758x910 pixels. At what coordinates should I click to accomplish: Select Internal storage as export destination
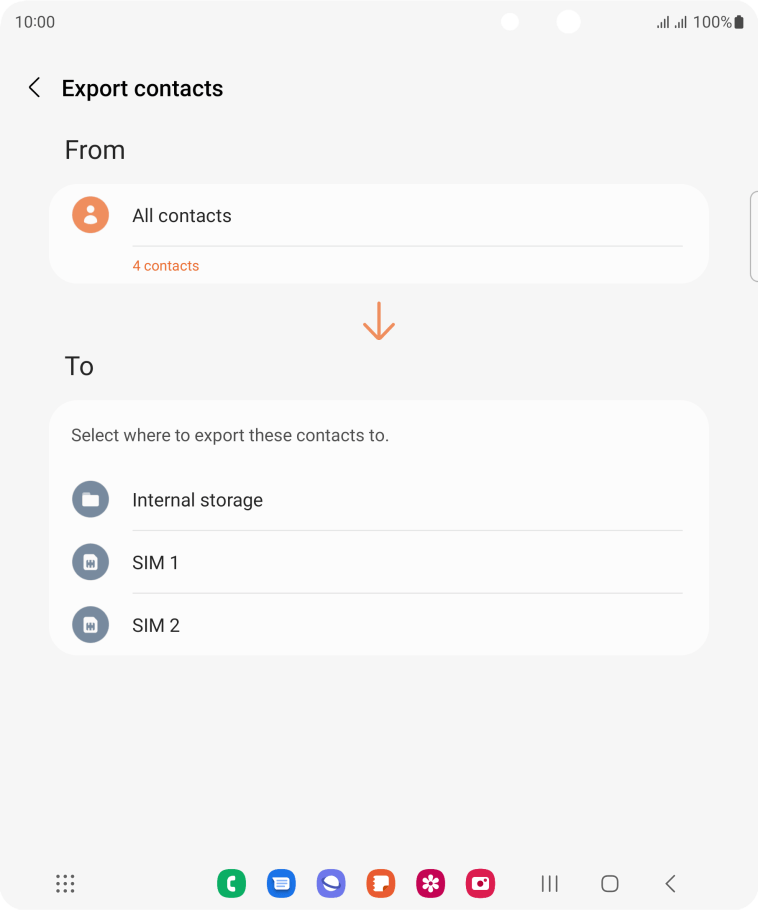point(378,500)
